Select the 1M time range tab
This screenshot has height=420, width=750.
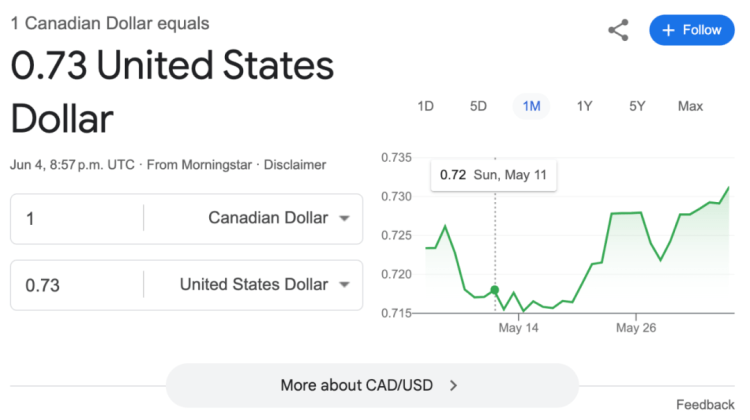point(531,106)
